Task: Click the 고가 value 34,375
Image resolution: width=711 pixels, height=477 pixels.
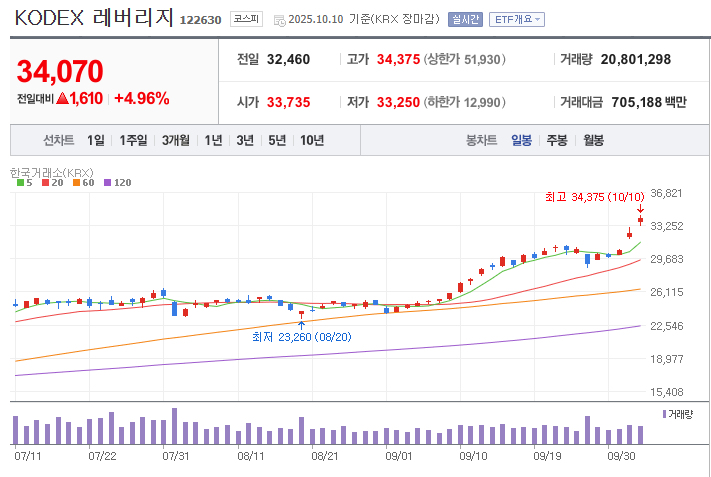Action: click(x=398, y=59)
